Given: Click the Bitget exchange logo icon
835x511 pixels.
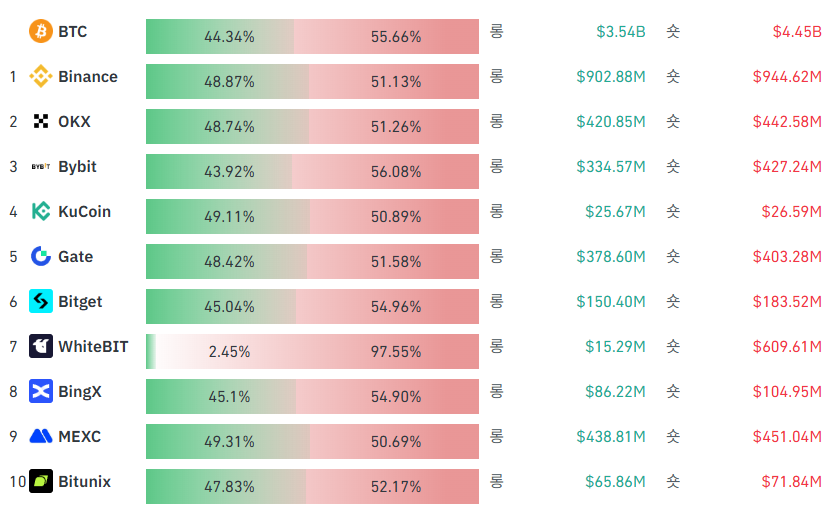Looking at the screenshot, I should [x=41, y=302].
